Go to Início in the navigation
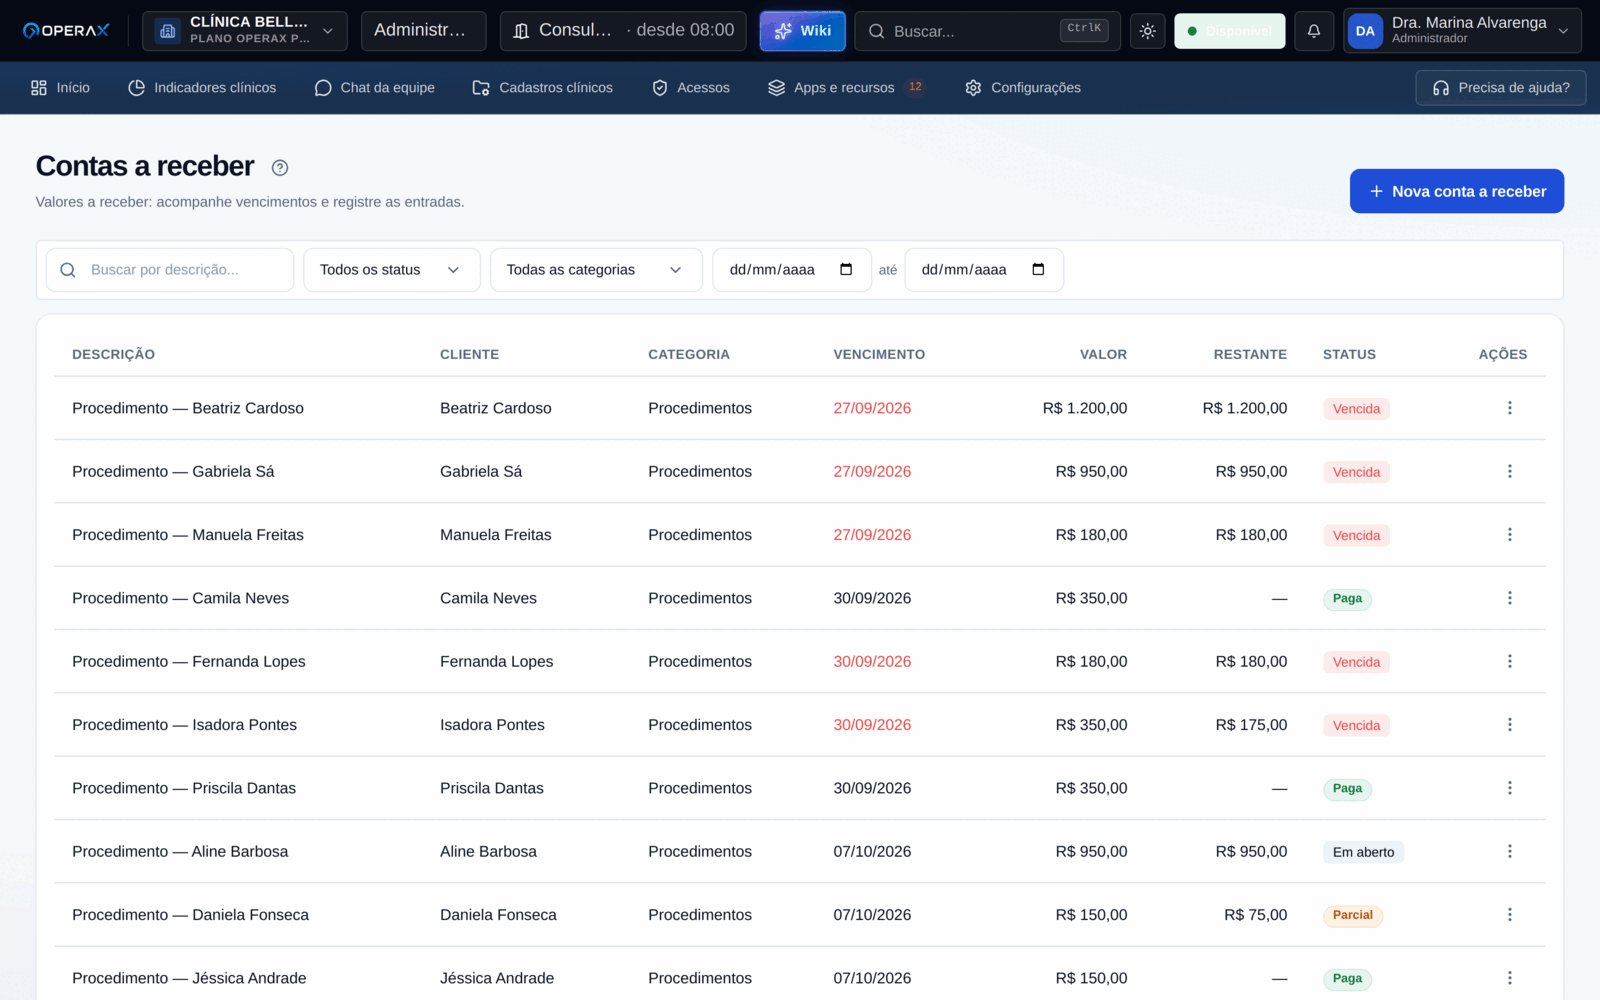 [60, 88]
